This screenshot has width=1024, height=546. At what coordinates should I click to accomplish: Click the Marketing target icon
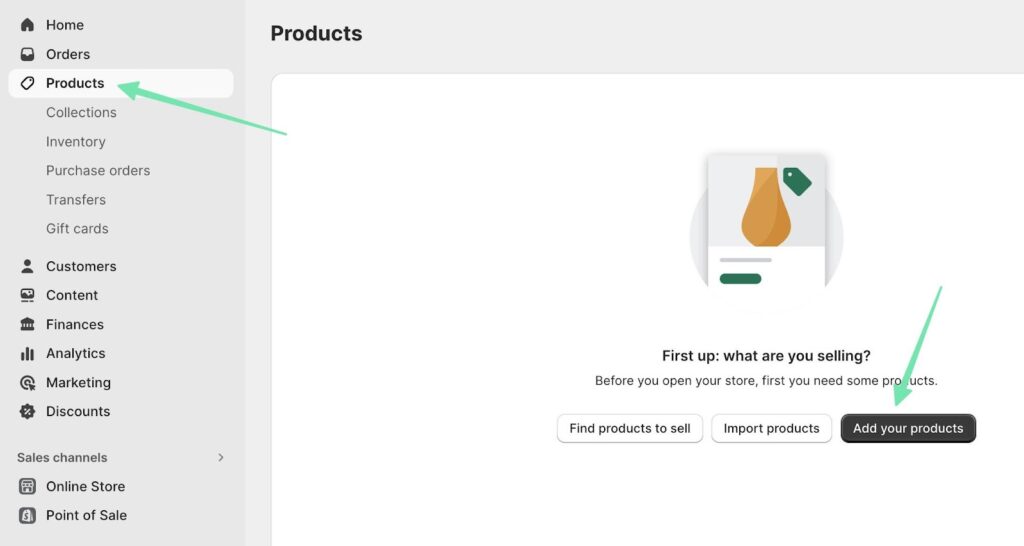coord(27,382)
